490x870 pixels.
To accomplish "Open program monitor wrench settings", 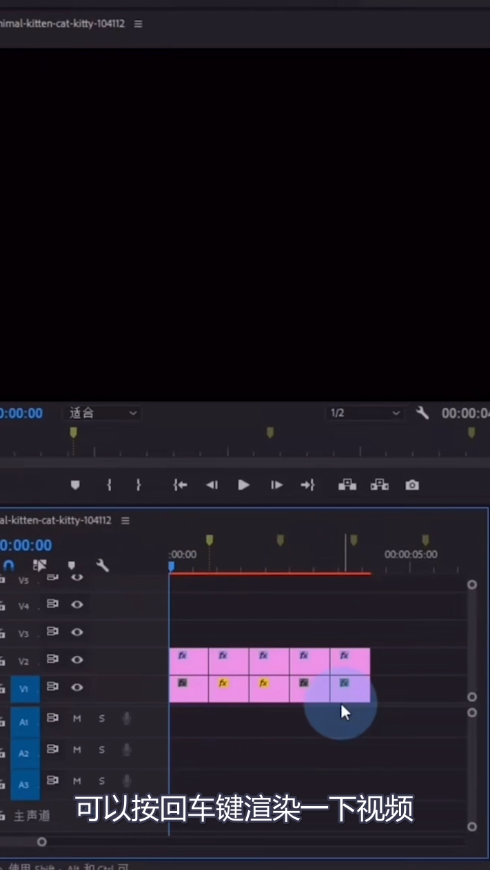I will pyautogui.click(x=422, y=413).
